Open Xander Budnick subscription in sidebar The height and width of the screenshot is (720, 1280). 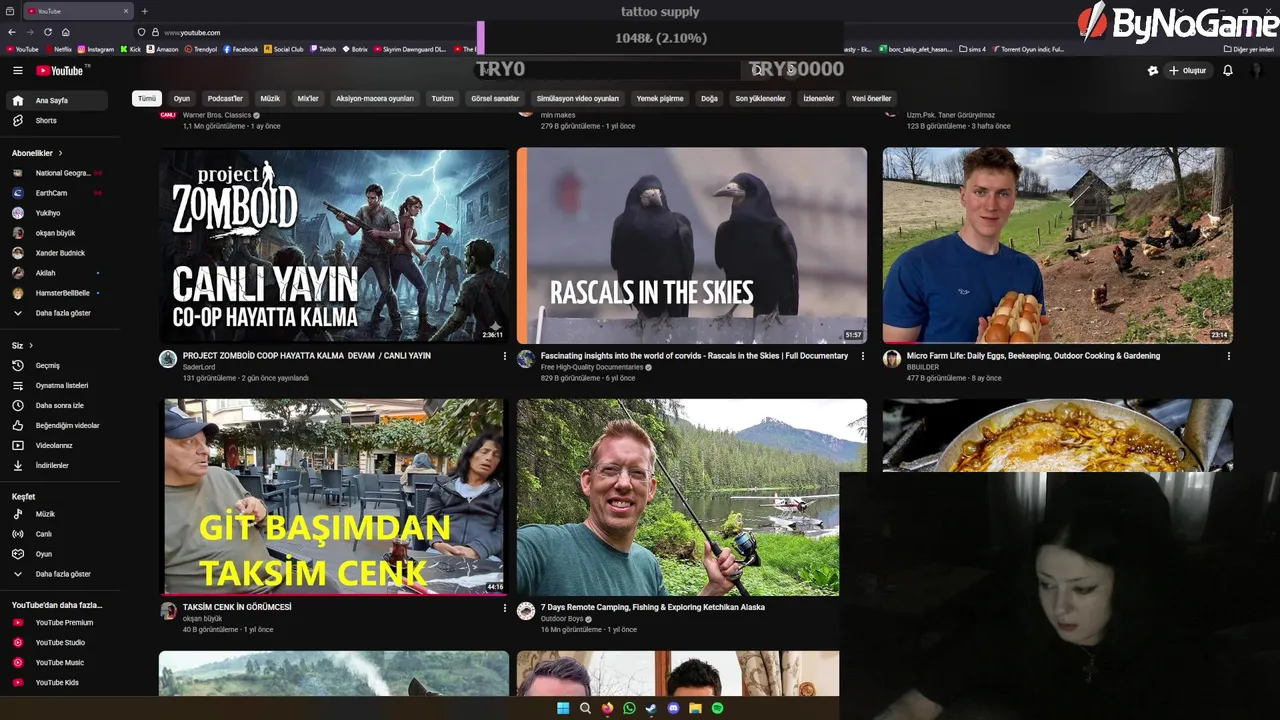coord(55,253)
